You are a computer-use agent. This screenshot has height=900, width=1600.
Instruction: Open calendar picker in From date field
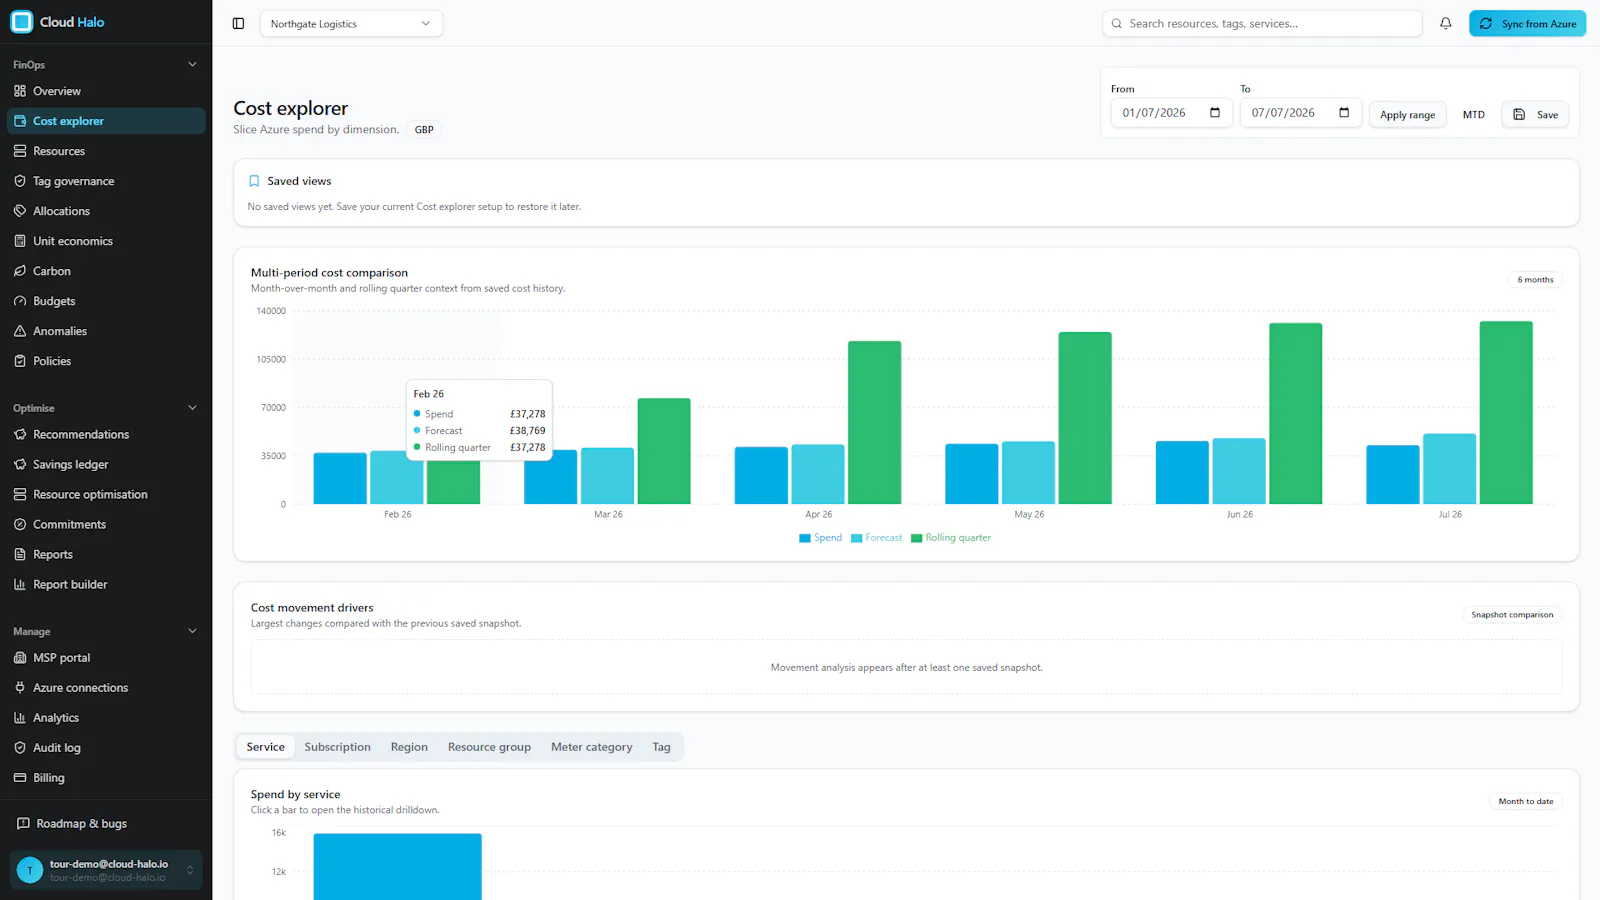(1215, 113)
